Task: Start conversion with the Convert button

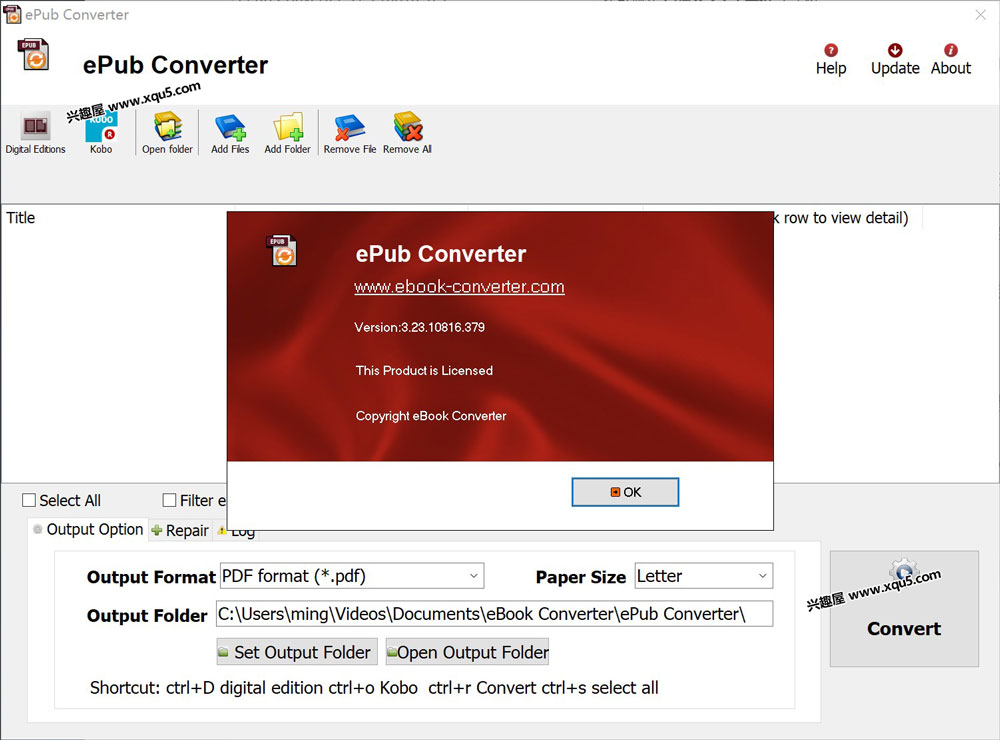Action: (x=904, y=609)
